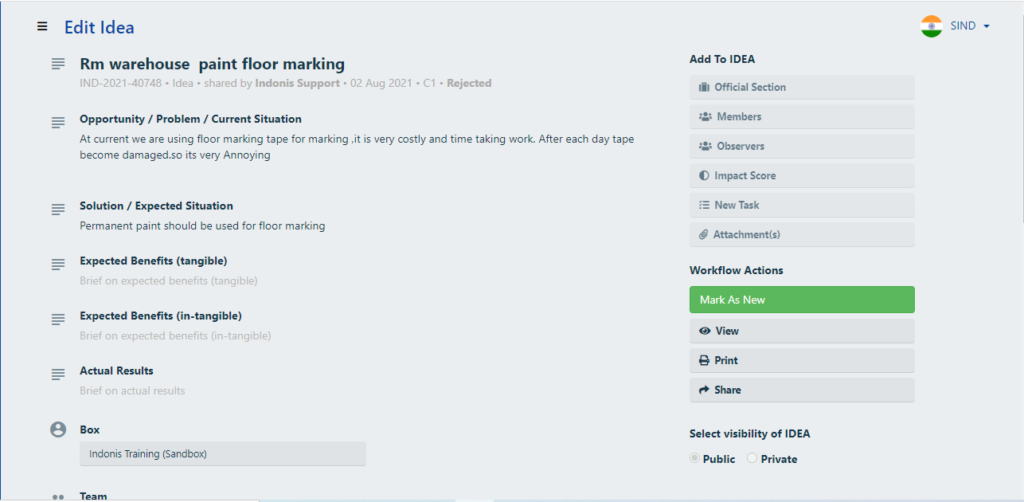Click View button with eye icon
Viewport: 1024px width, 502px height.
click(x=802, y=331)
